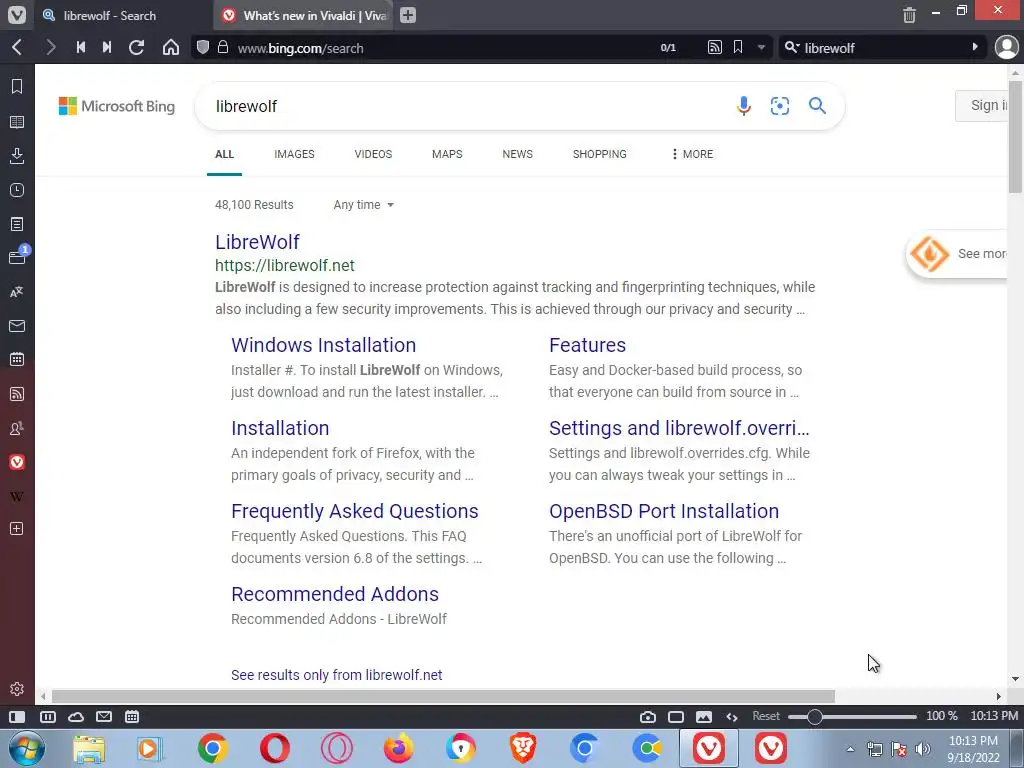Open search engine selector in search field
1024x768 pixels.
792,47
